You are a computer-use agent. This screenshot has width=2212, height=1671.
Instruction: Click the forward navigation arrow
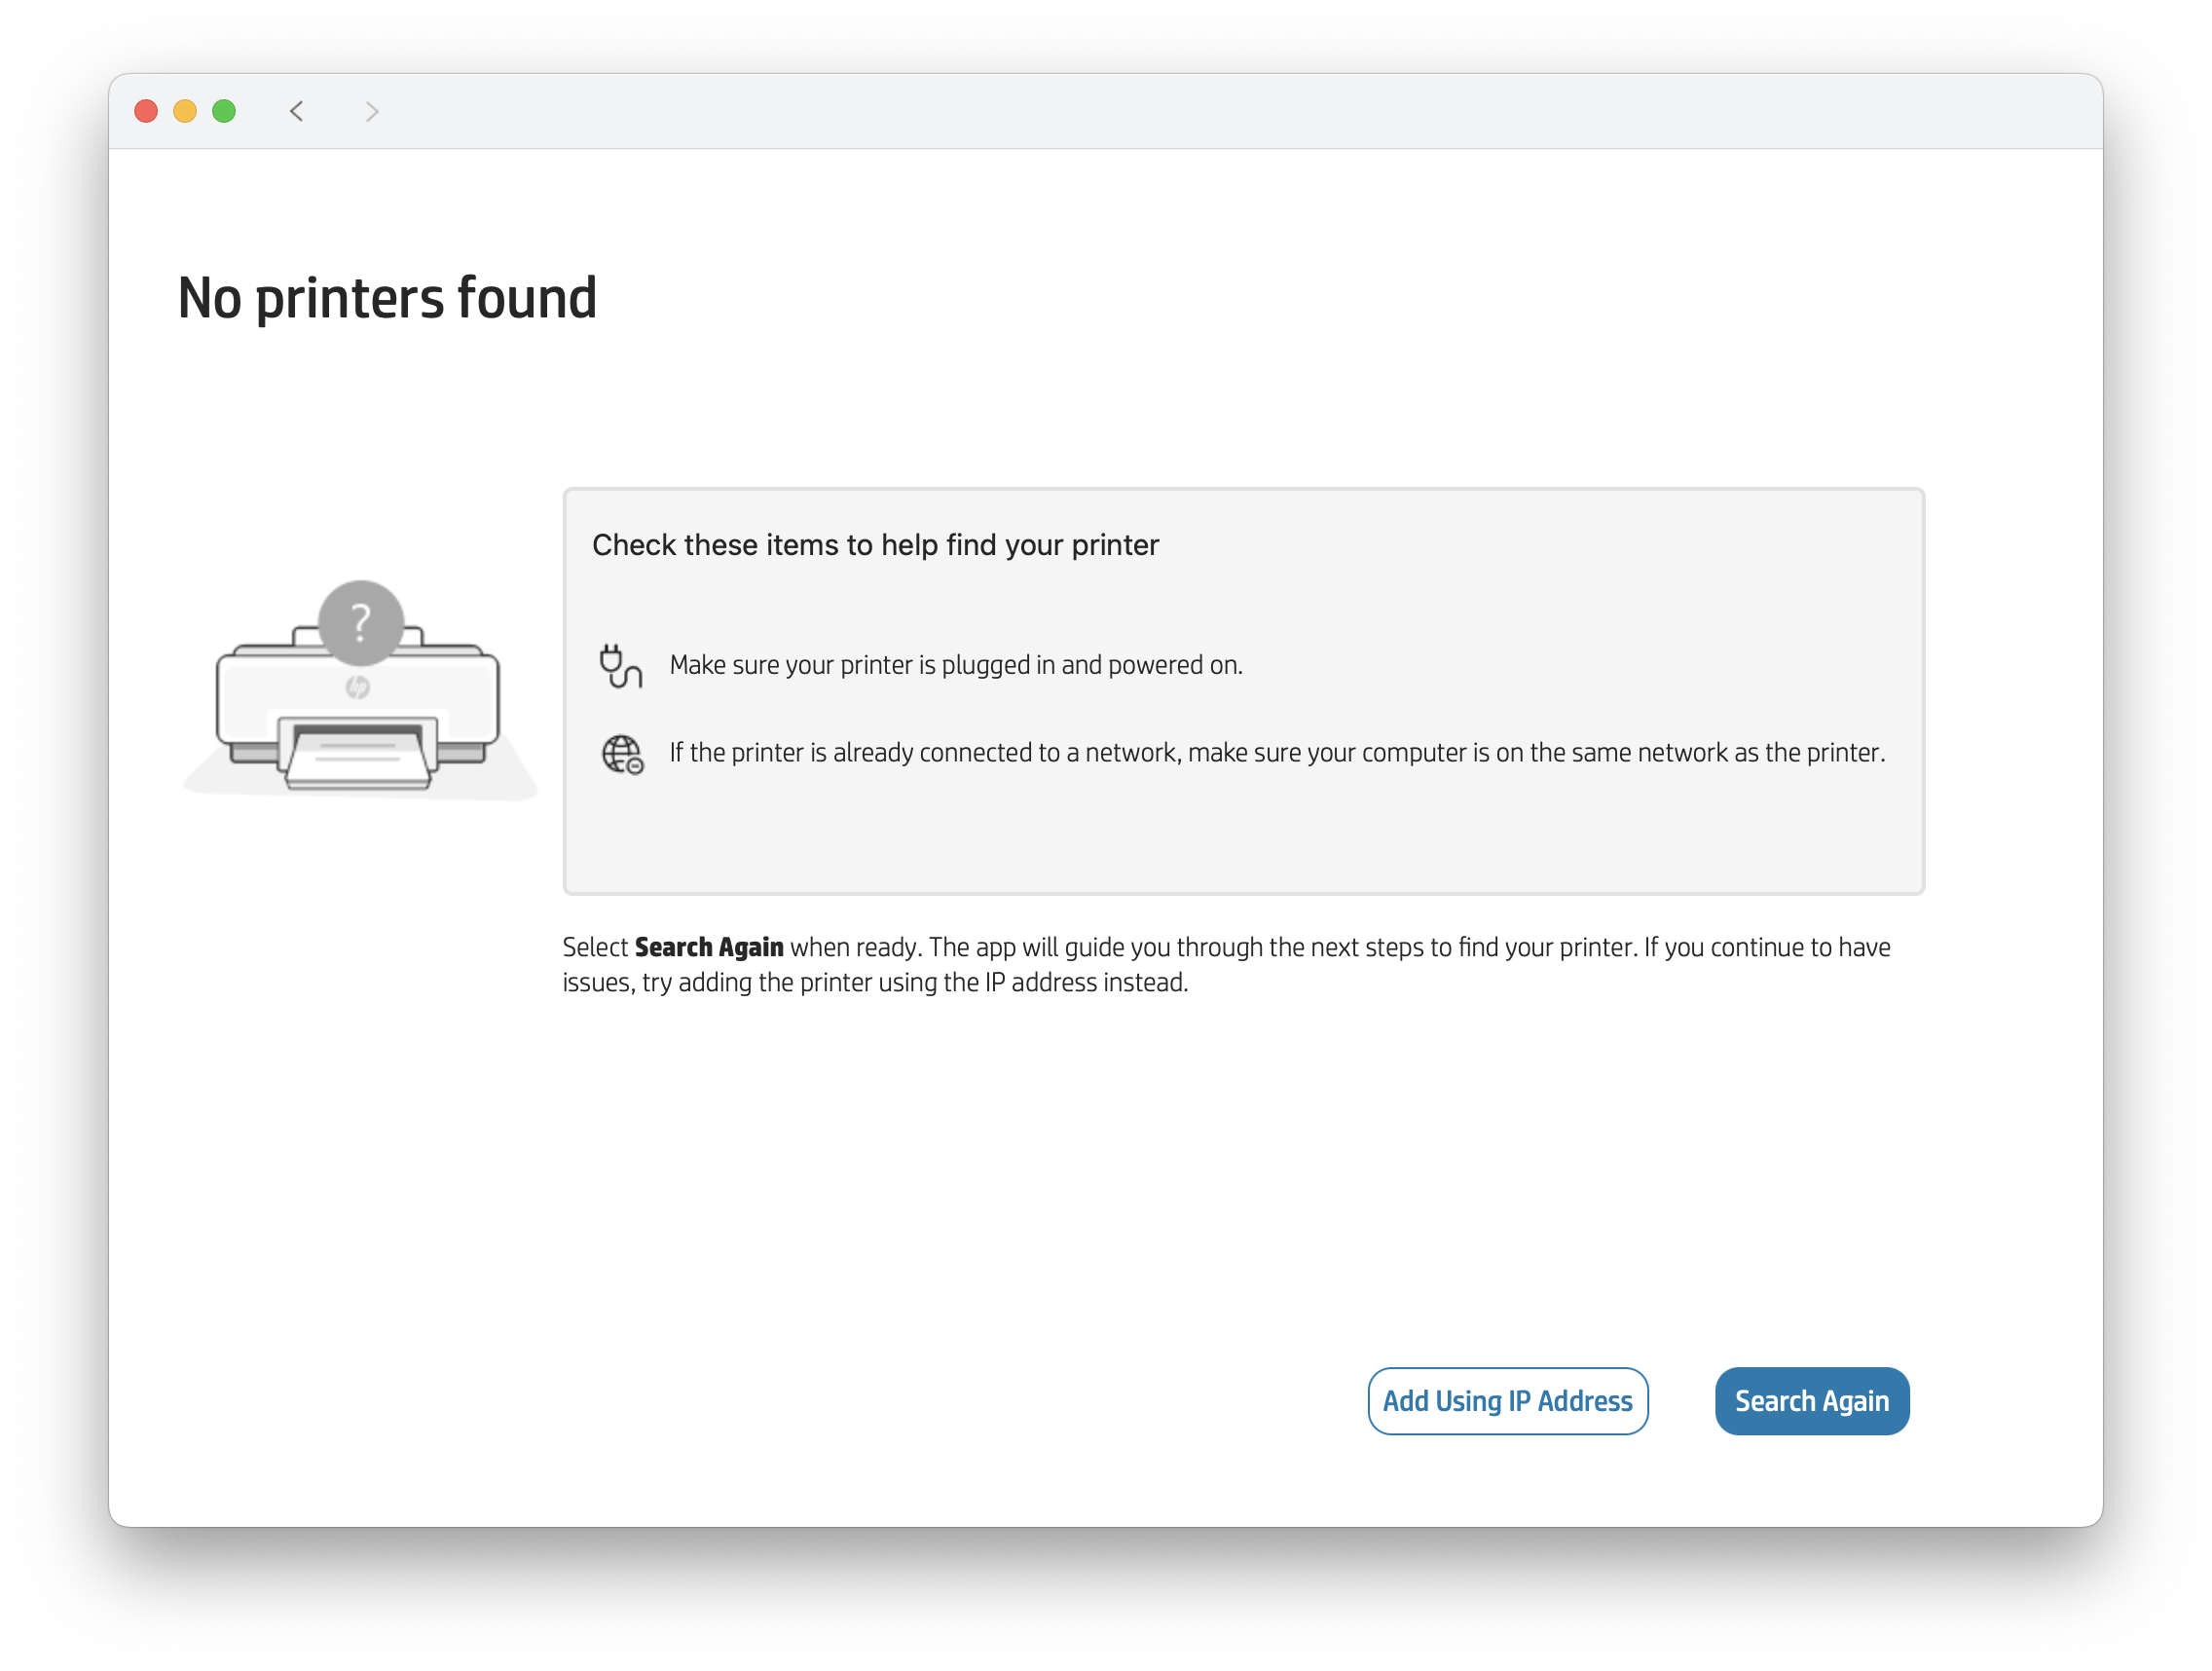pyautogui.click(x=372, y=111)
